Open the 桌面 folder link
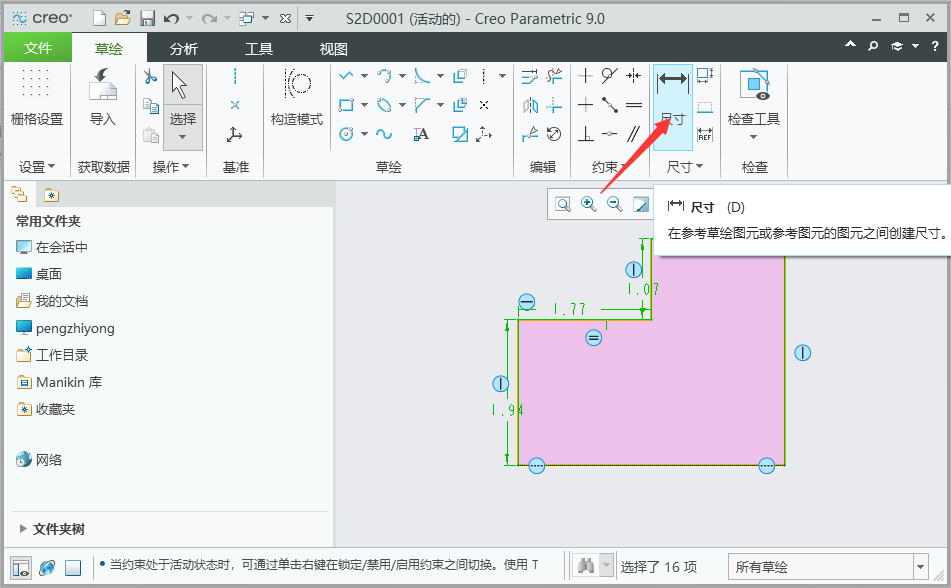Image resolution: width=951 pixels, height=588 pixels. [39, 274]
